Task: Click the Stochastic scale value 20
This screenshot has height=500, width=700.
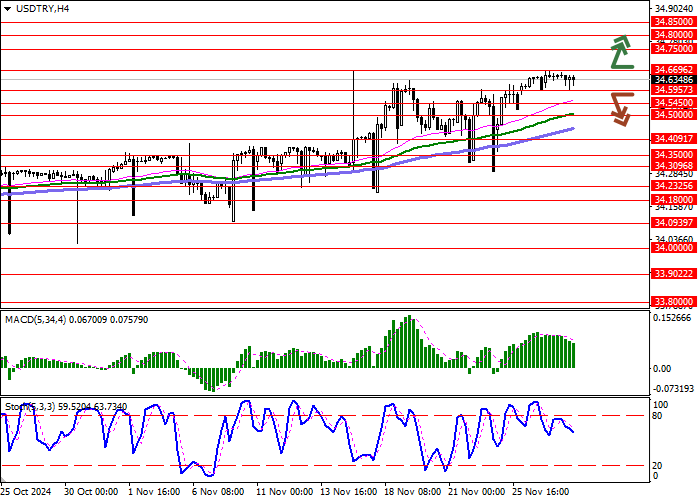Action: 657,466
